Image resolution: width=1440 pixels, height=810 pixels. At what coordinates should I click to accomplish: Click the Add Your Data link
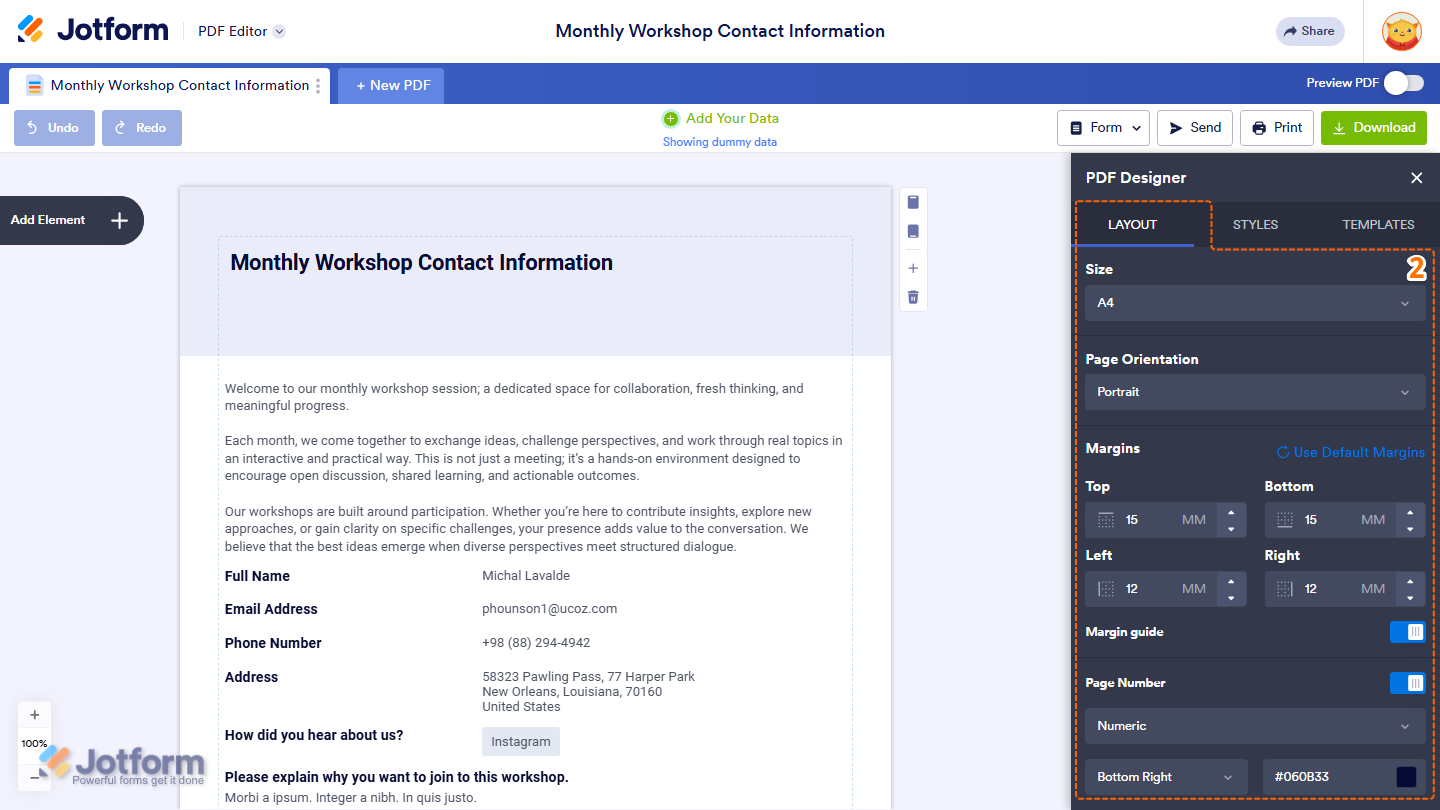tap(732, 118)
